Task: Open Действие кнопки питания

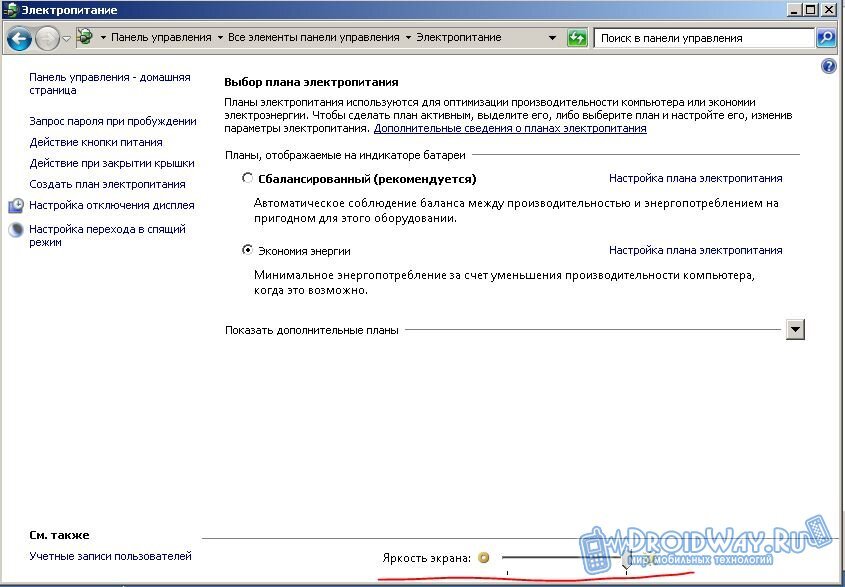Action: (96, 142)
